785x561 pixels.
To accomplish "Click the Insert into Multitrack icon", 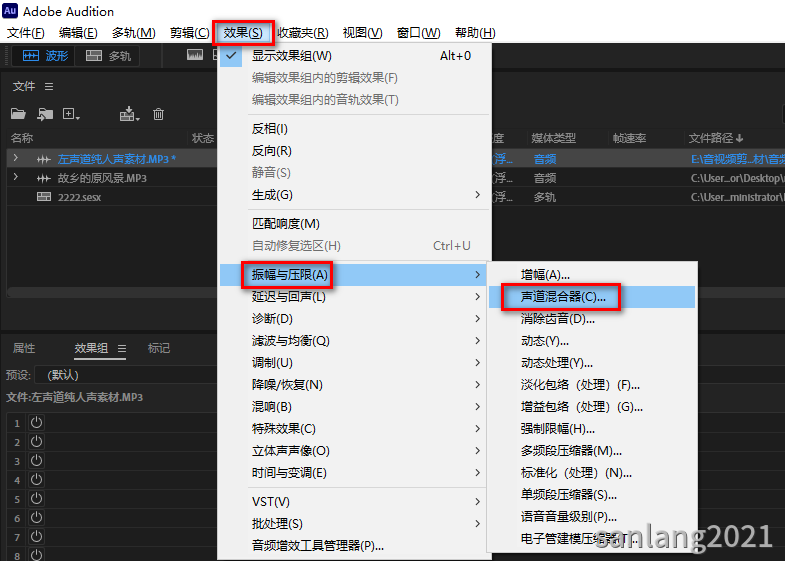I will click(x=129, y=115).
